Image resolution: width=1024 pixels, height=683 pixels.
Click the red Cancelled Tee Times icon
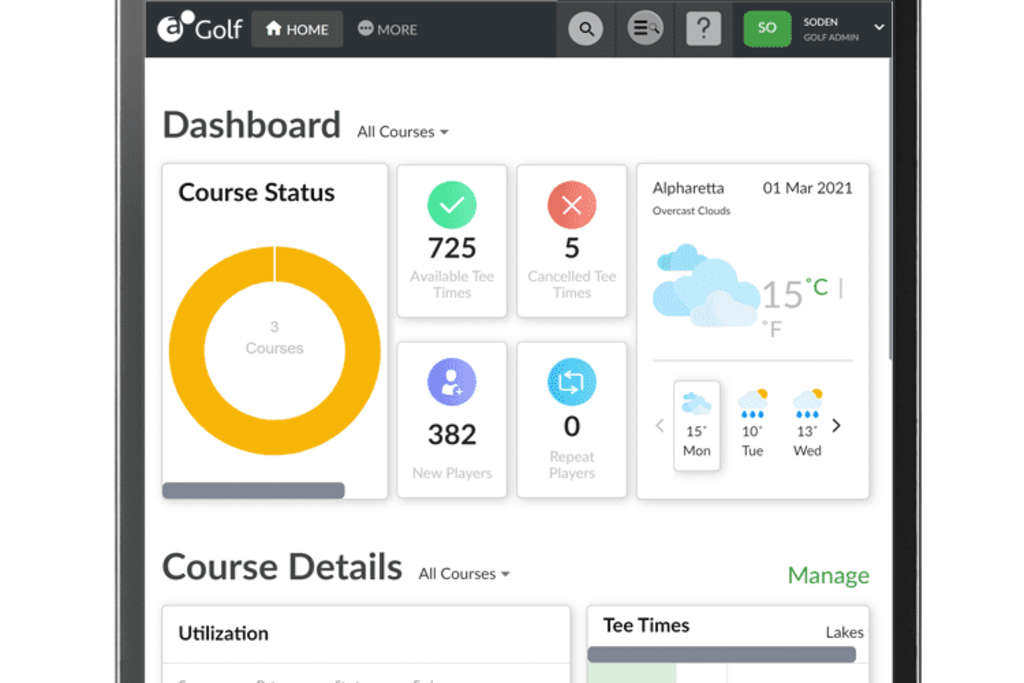point(572,206)
